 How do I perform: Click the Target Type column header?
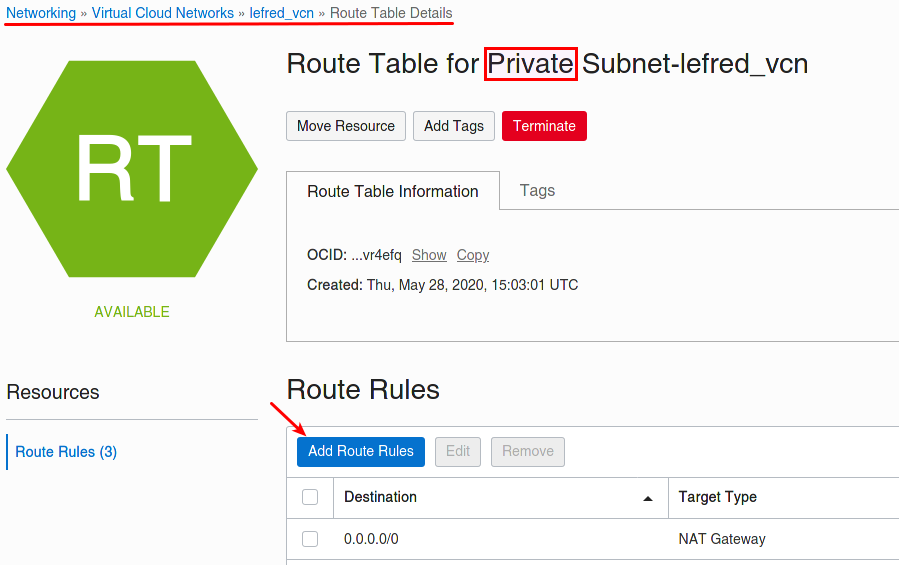click(717, 497)
